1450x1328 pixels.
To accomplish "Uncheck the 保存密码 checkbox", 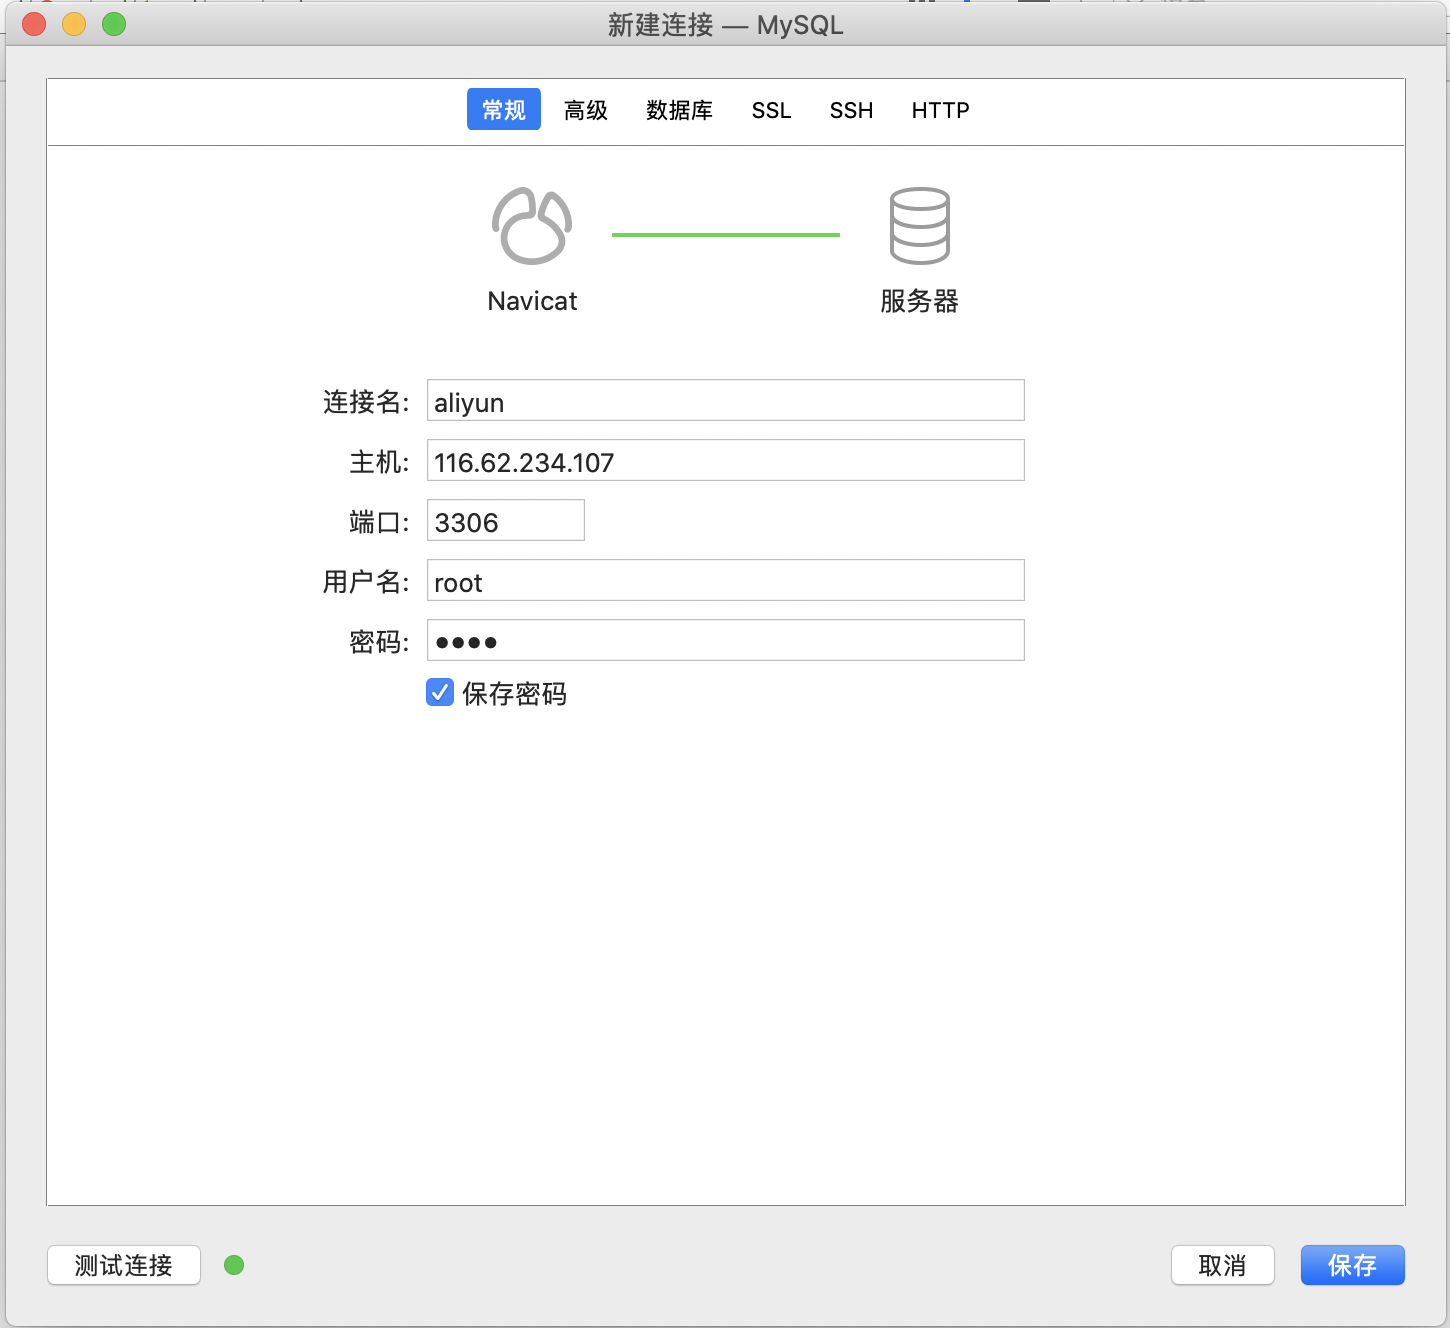I will [439, 692].
